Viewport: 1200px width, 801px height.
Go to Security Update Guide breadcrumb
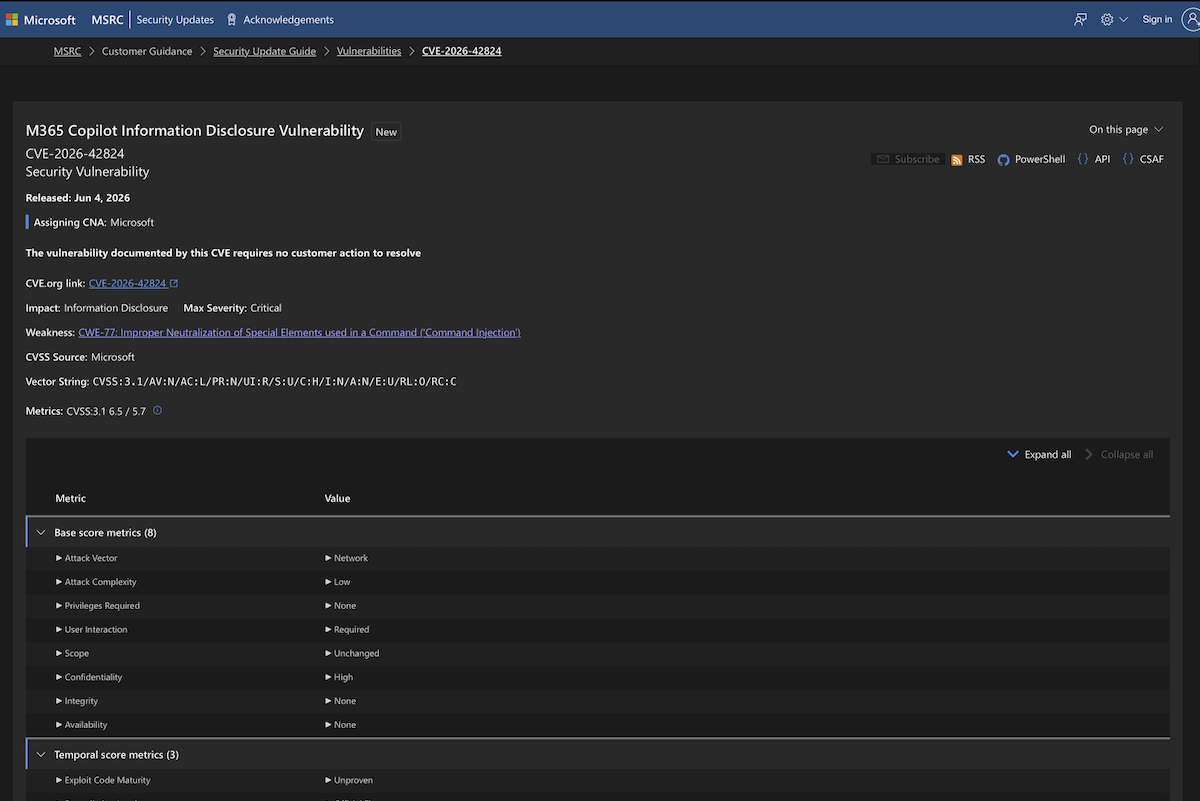click(264, 51)
